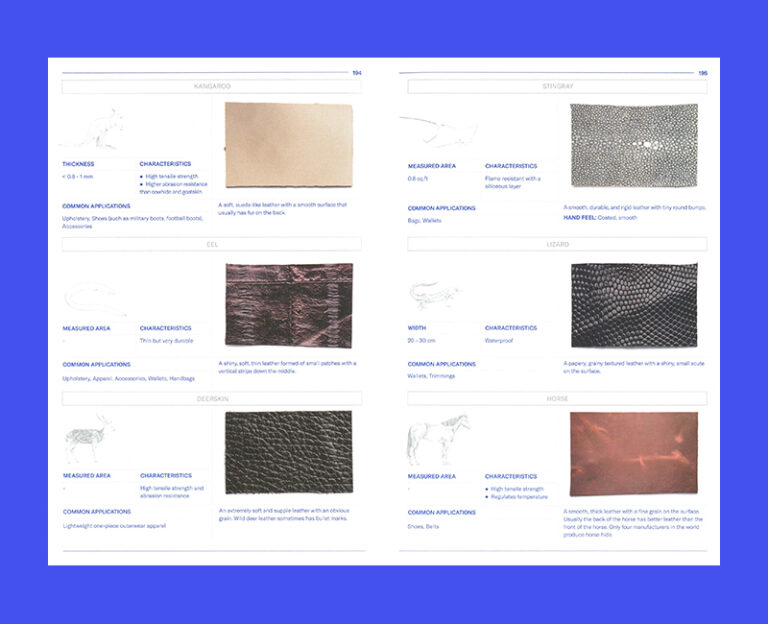Click Stingray's CHARACTERISTICS heading

(x=511, y=166)
